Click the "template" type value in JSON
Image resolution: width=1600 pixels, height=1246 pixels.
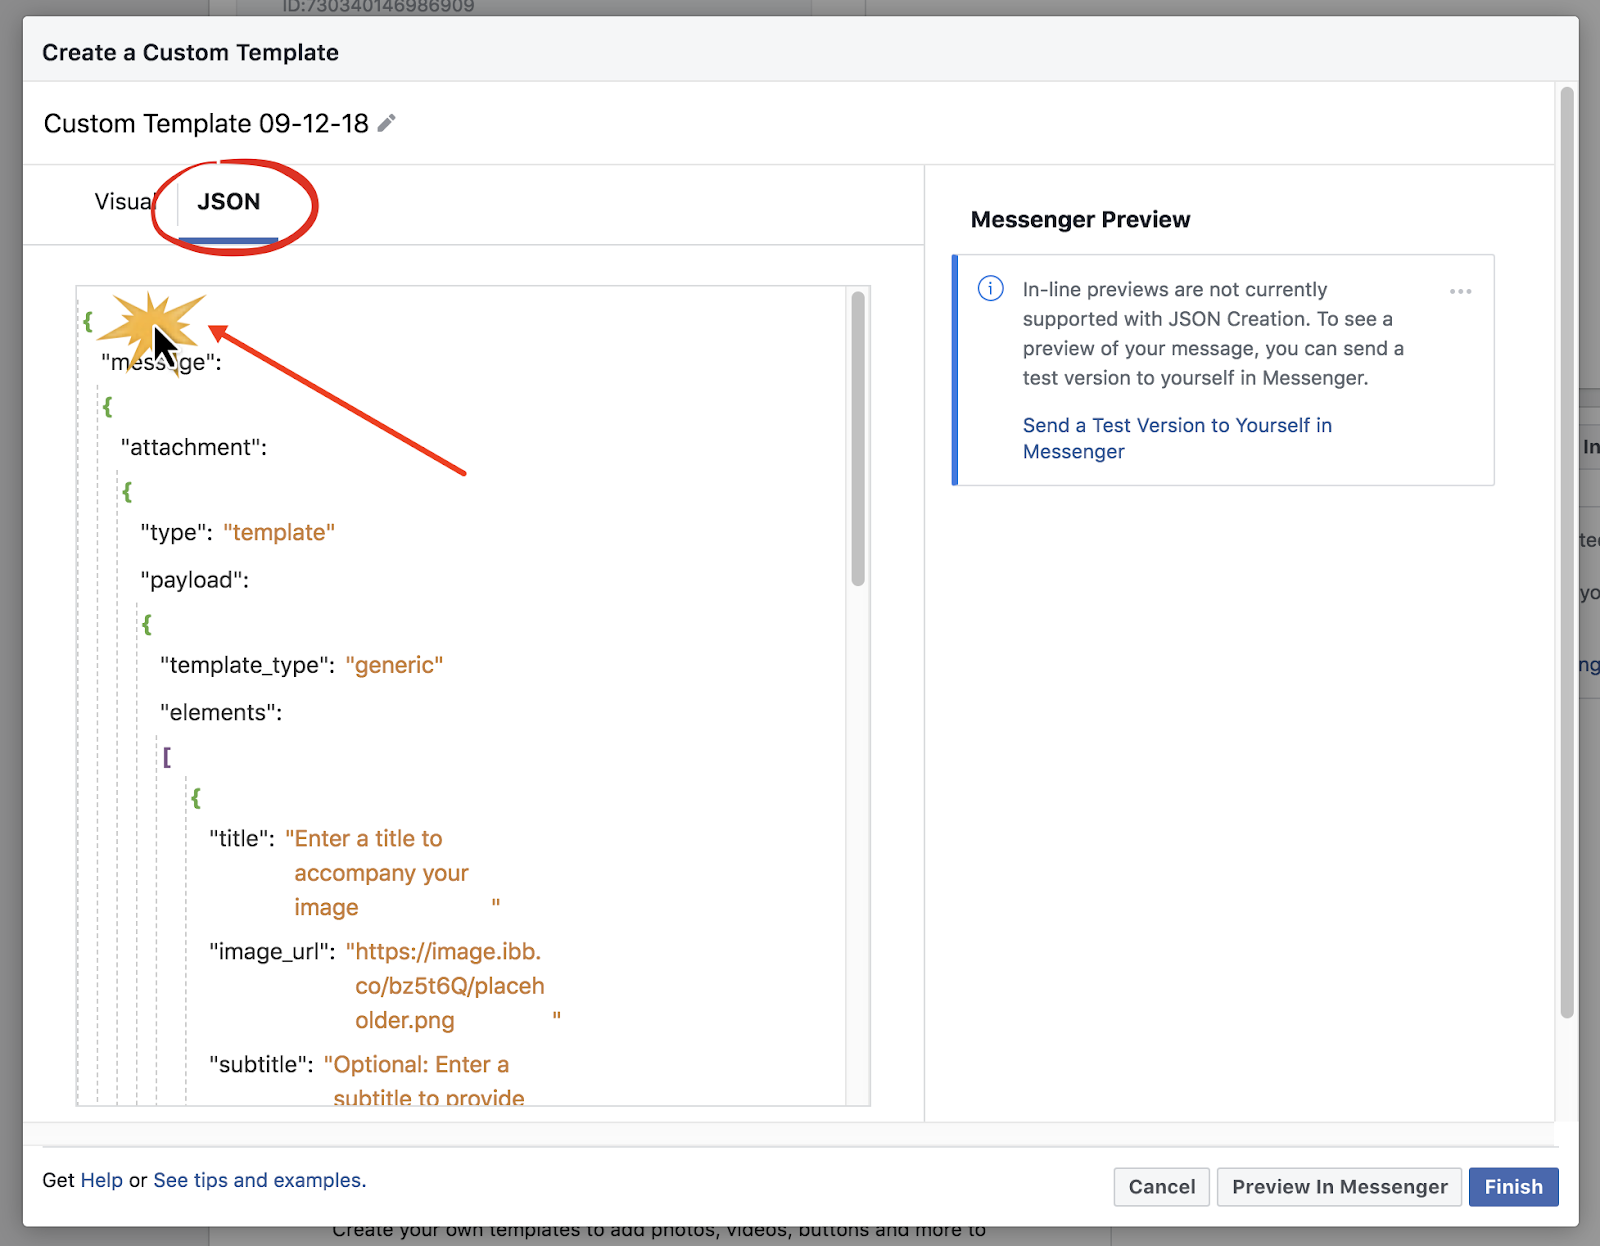tap(279, 532)
